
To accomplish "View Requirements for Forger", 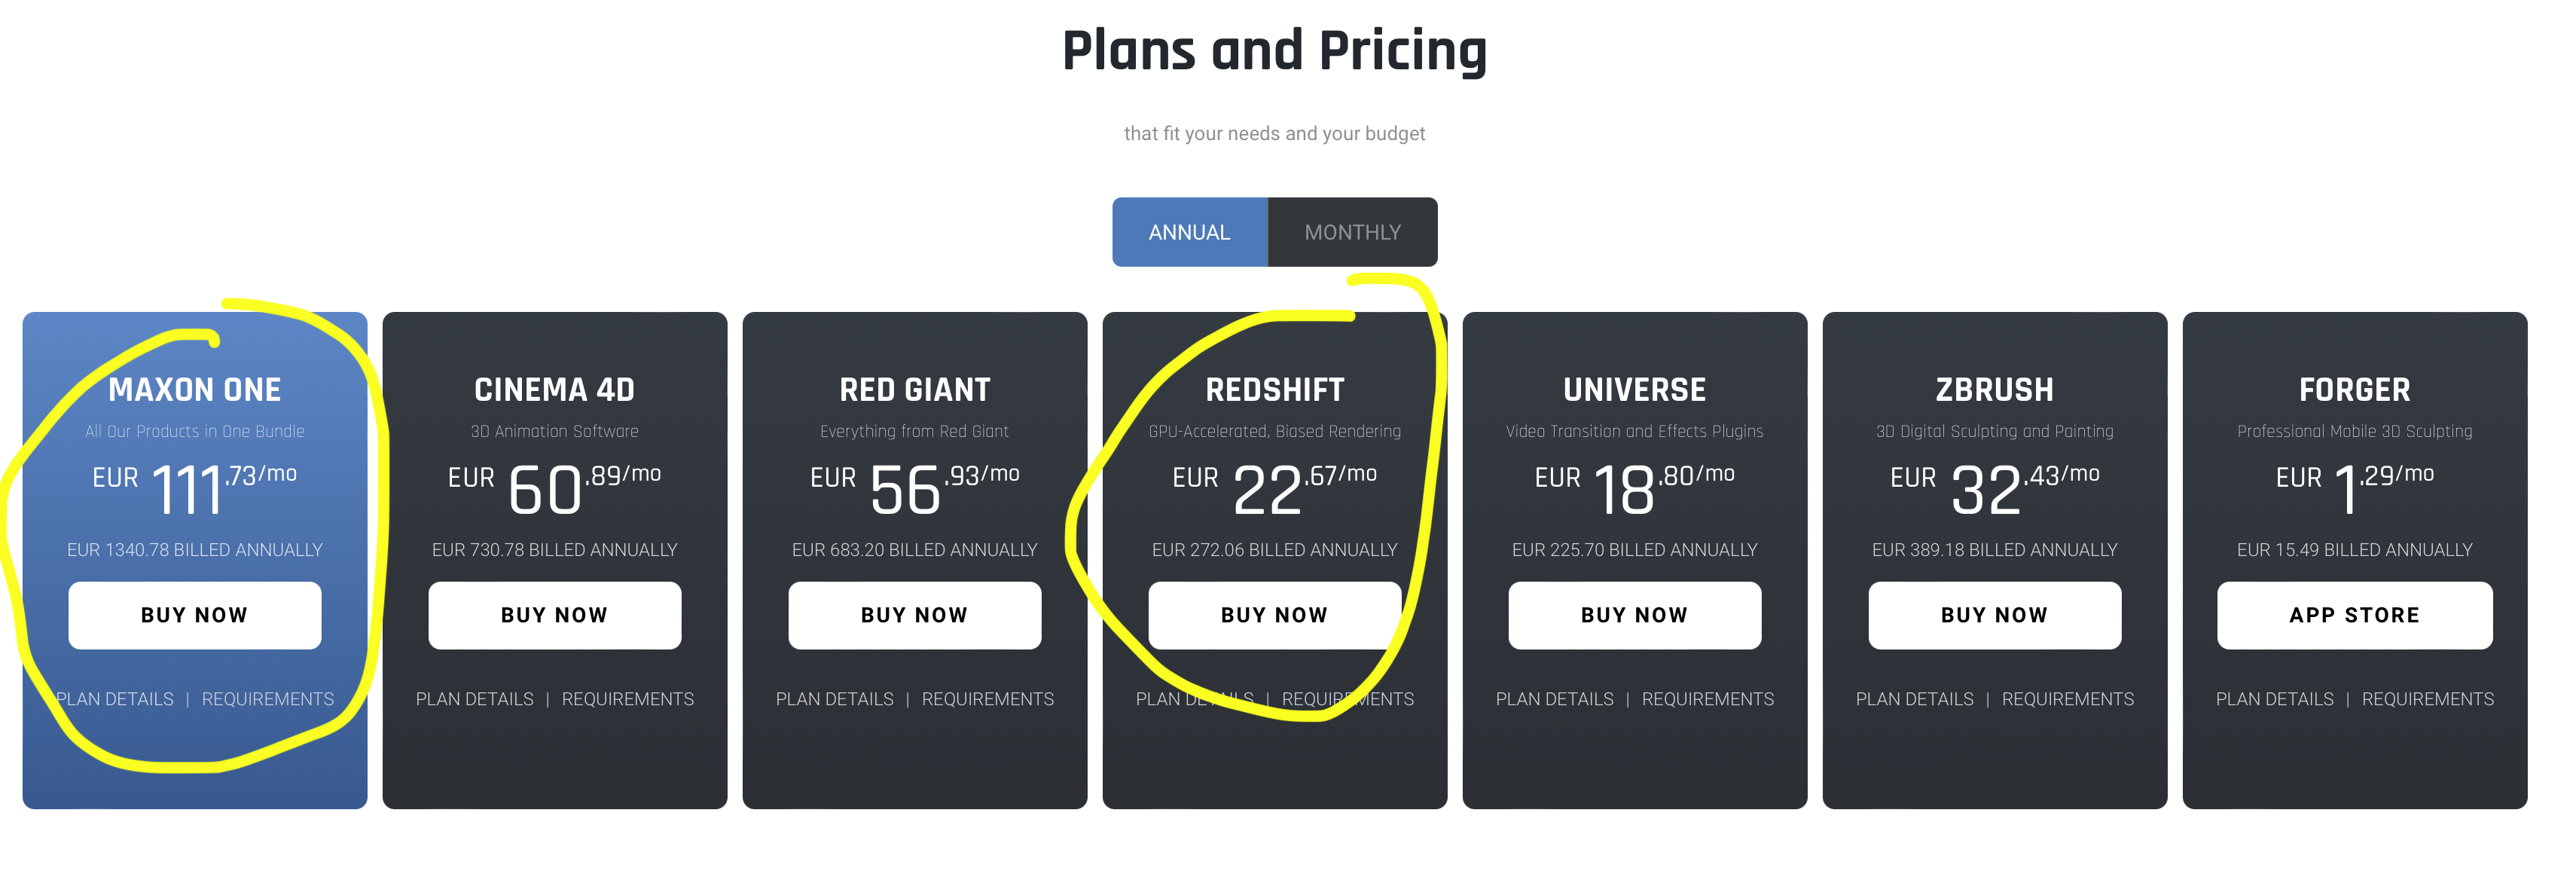I will click(2428, 699).
